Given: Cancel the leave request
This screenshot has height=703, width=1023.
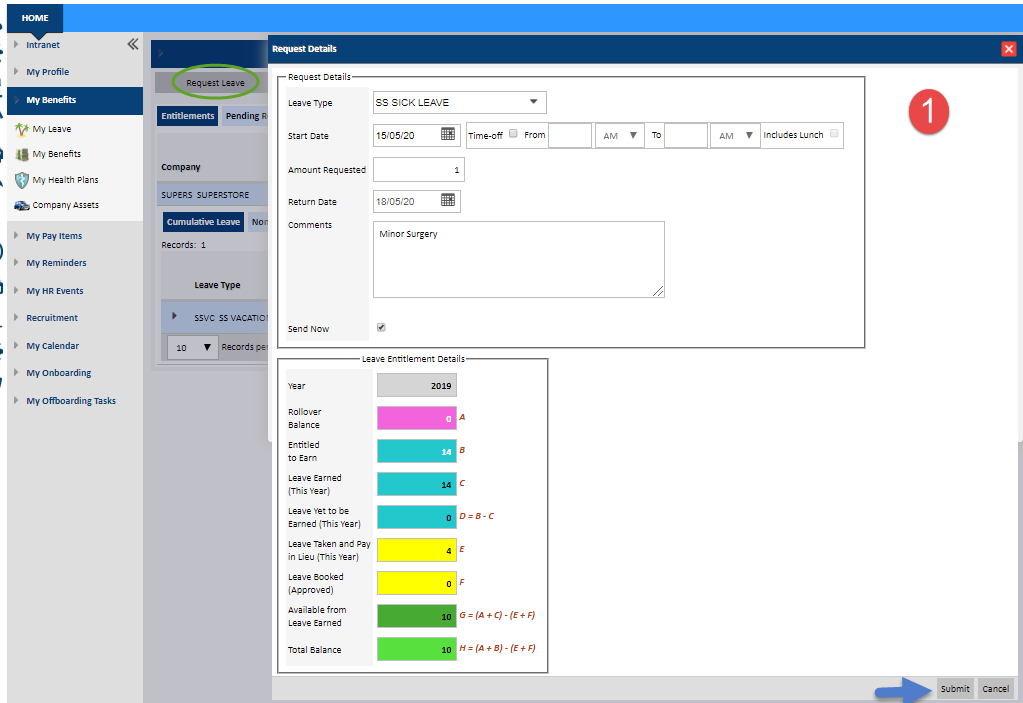Looking at the screenshot, I should coord(996,689).
